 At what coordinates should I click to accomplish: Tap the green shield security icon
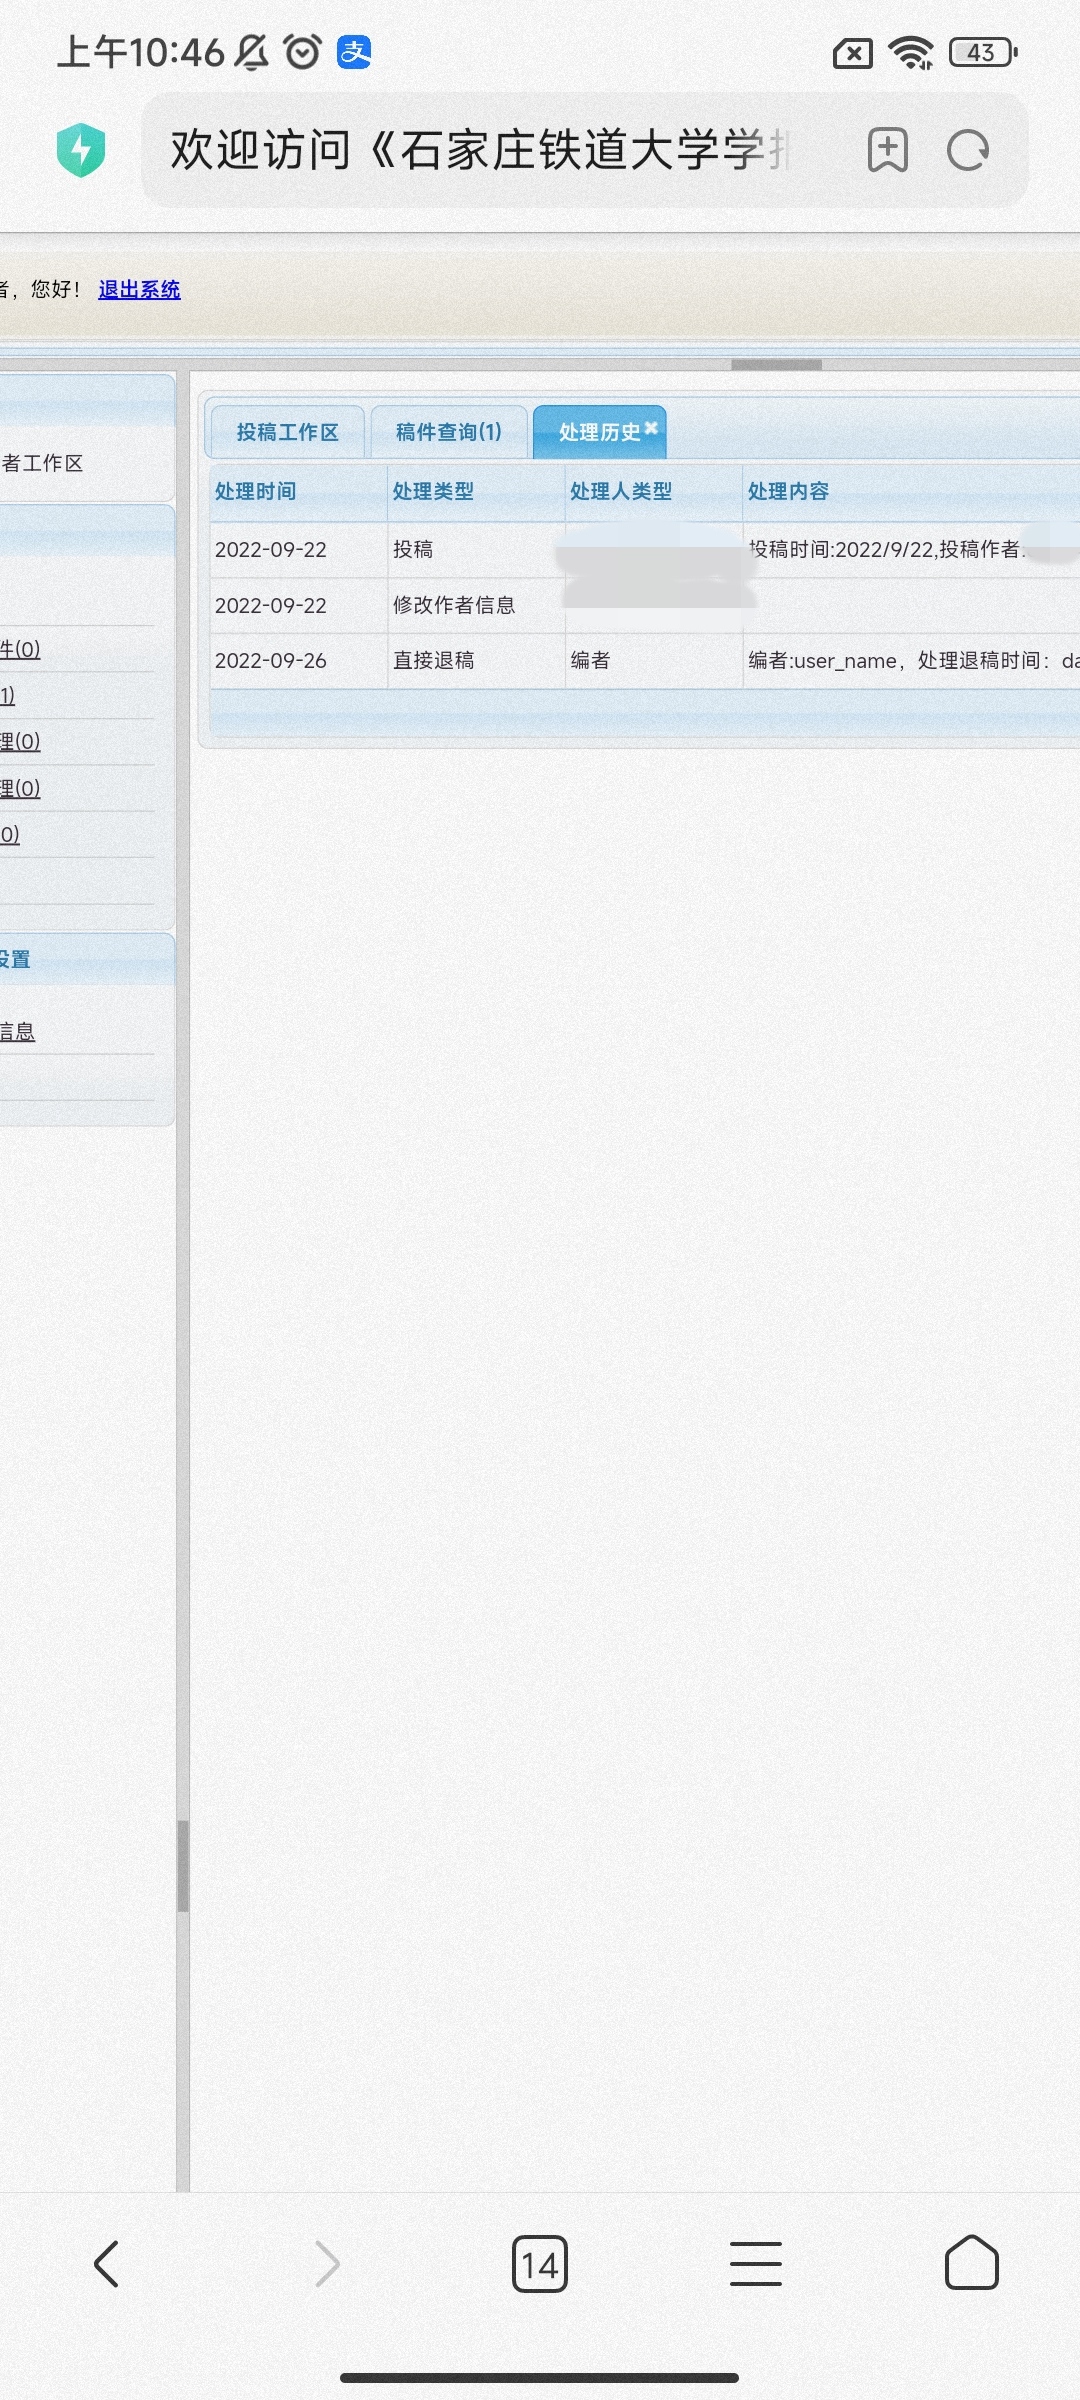point(81,150)
